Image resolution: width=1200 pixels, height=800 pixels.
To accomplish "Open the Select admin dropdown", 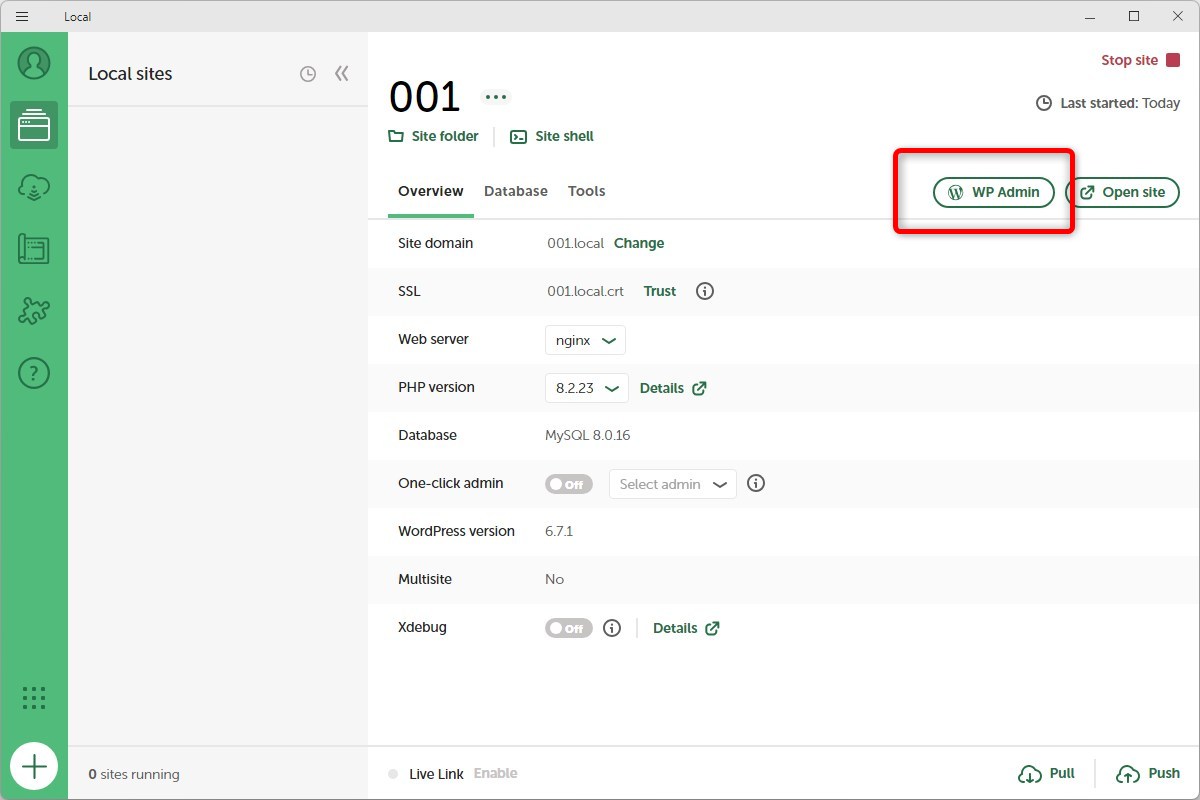I will (x=673, y=484).
